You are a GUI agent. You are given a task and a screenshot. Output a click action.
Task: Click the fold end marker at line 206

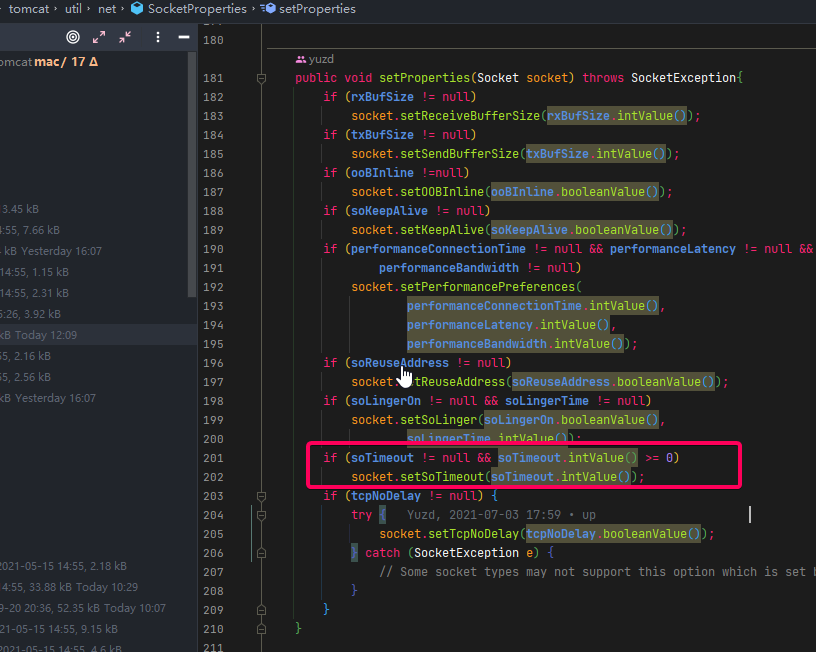pyautogui.click(x=261, y=553)
